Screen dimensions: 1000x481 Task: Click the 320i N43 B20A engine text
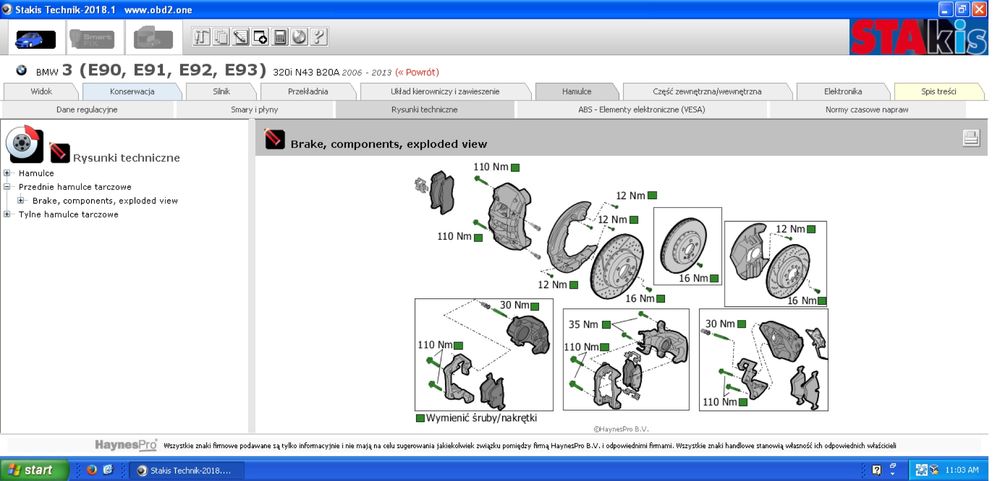305,72
